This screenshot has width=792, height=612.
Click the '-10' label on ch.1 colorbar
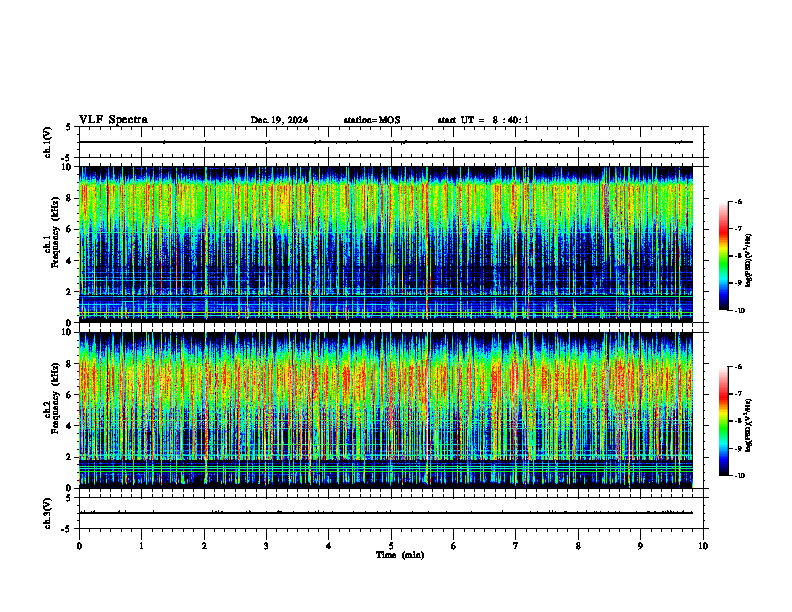click(740, 311)
